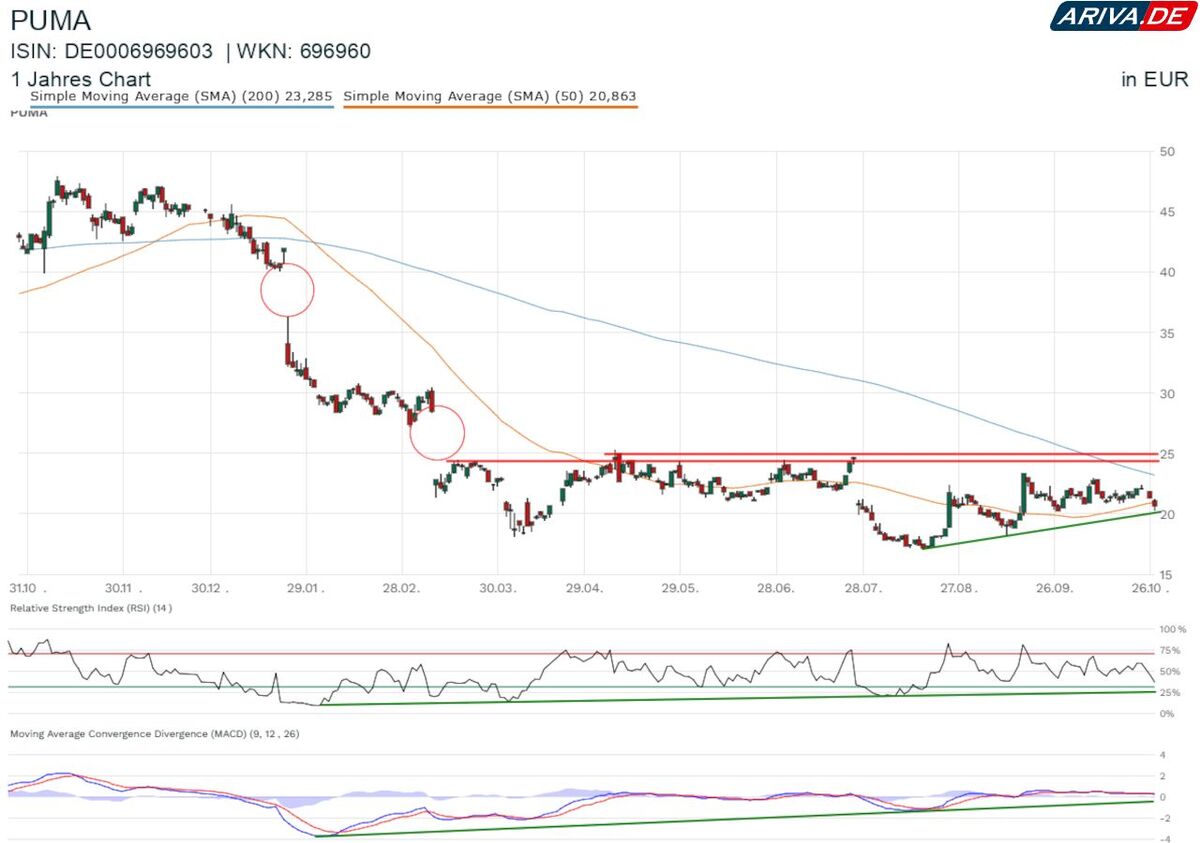Click the 29.05. date axis label

[x=679, y=588]
